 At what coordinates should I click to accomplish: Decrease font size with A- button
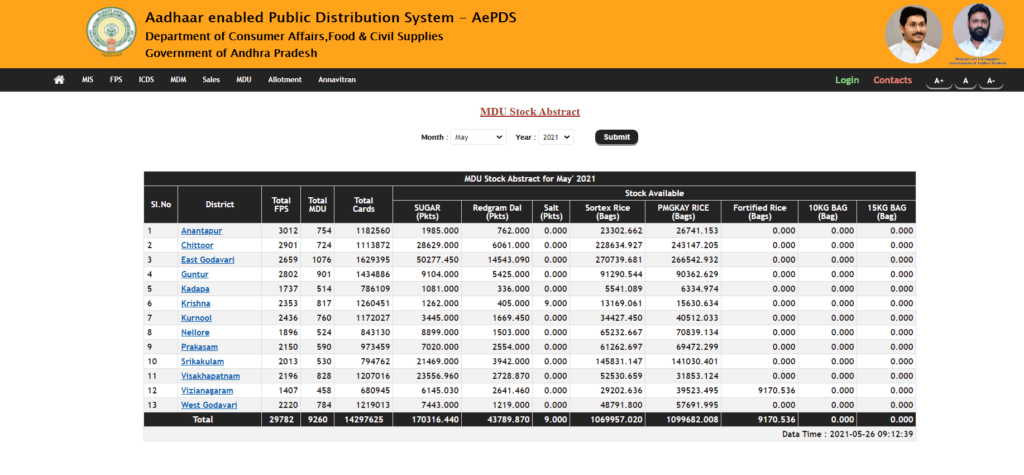pos(991,81)
